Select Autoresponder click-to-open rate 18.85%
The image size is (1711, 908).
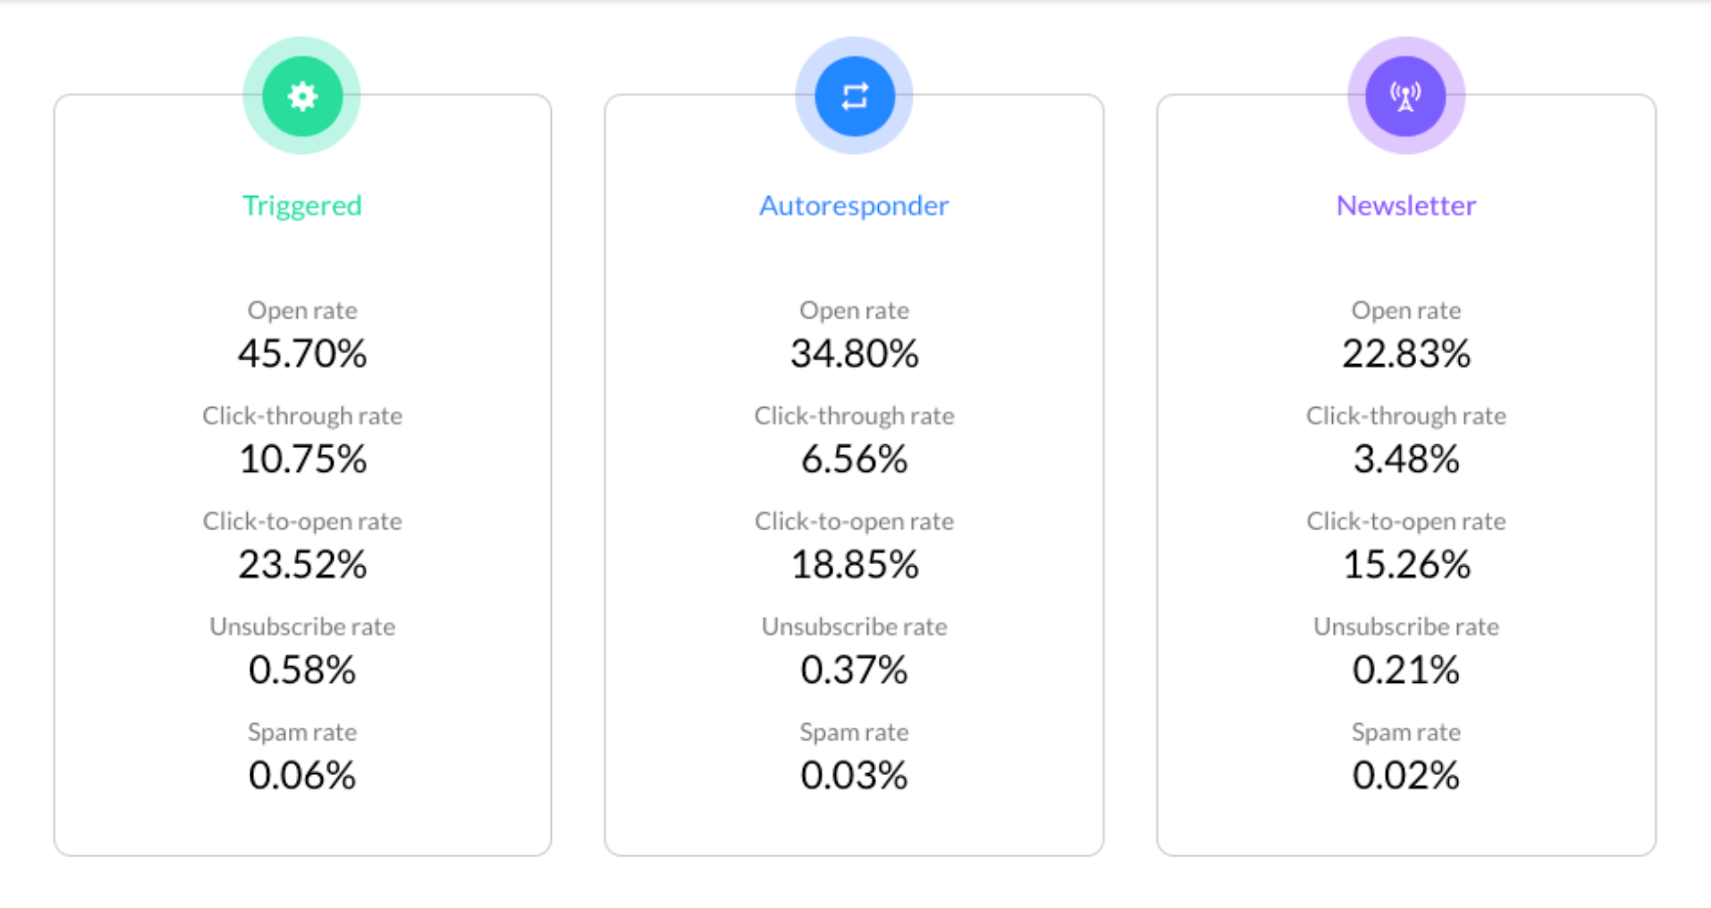(854, 565)
